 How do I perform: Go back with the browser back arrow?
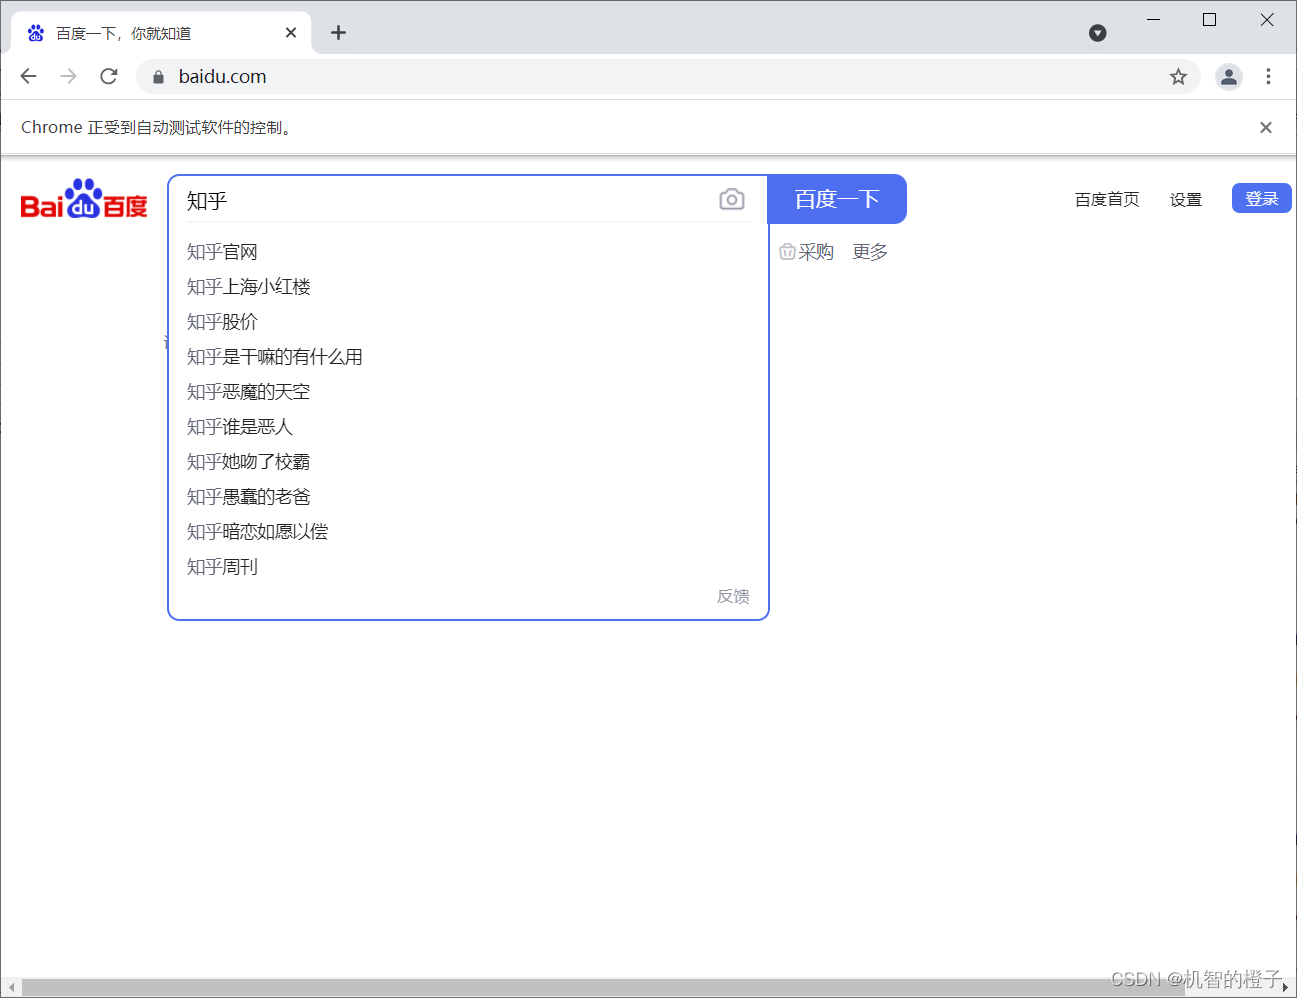click(28, 76)
